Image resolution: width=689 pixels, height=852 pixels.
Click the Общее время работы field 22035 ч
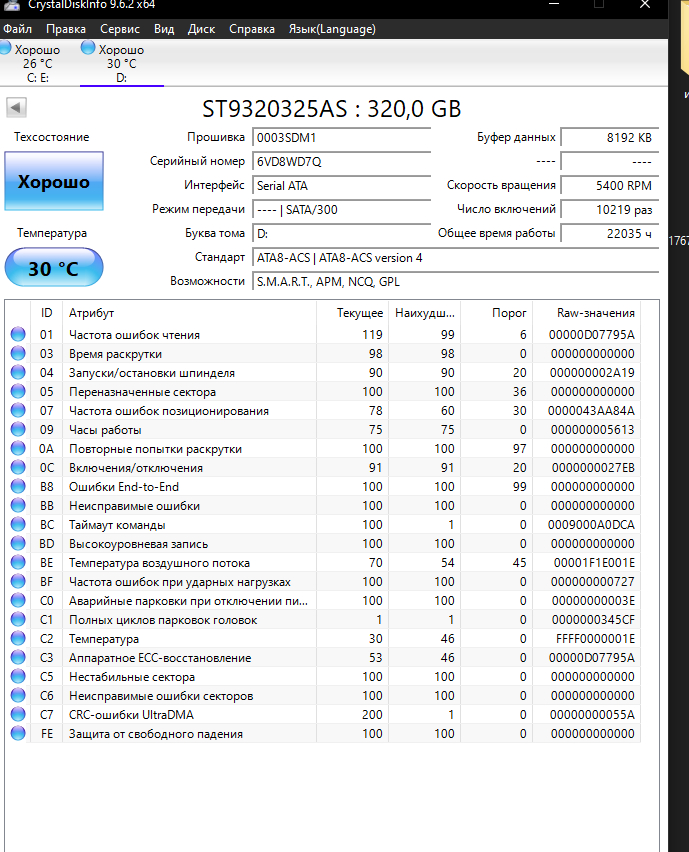[610, 233]
